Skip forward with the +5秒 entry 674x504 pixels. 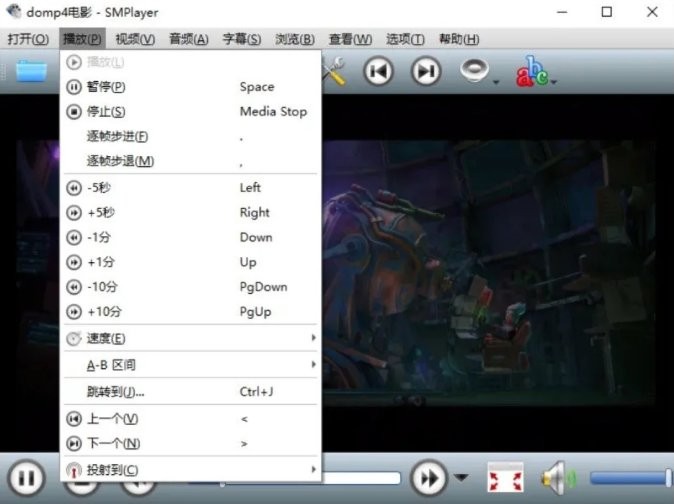coord(190,213)
